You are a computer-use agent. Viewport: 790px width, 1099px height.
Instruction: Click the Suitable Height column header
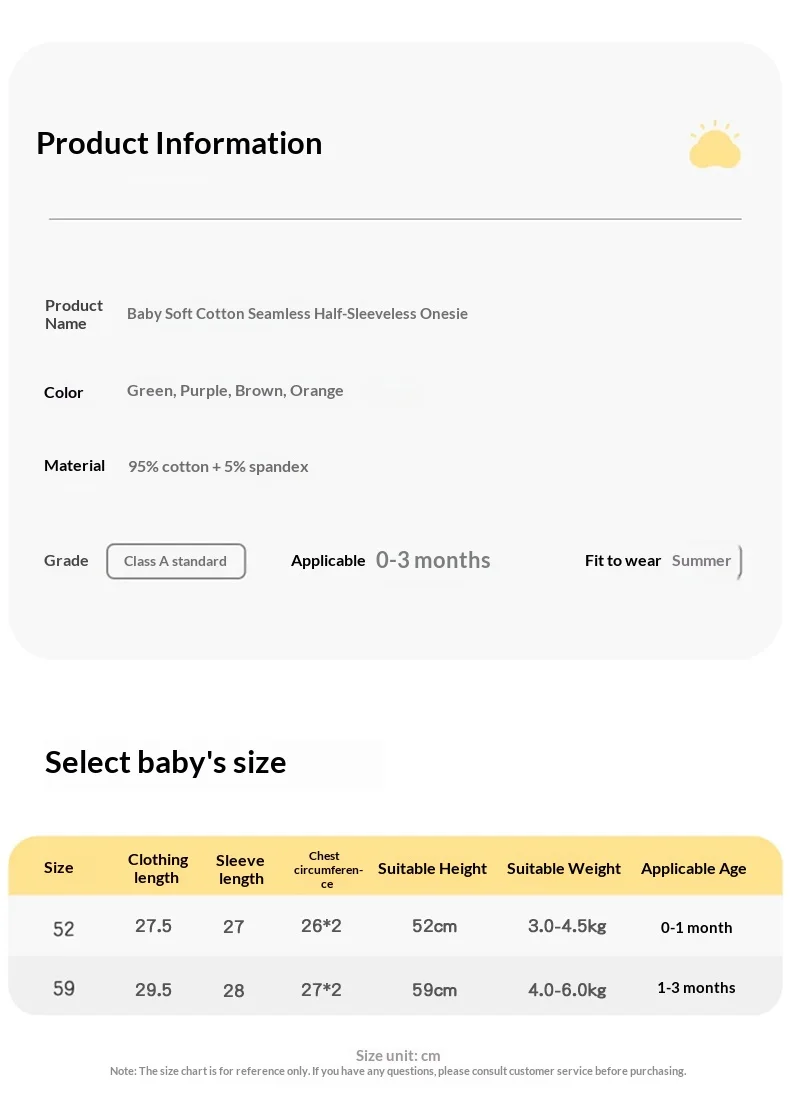[x=433, y=868]
